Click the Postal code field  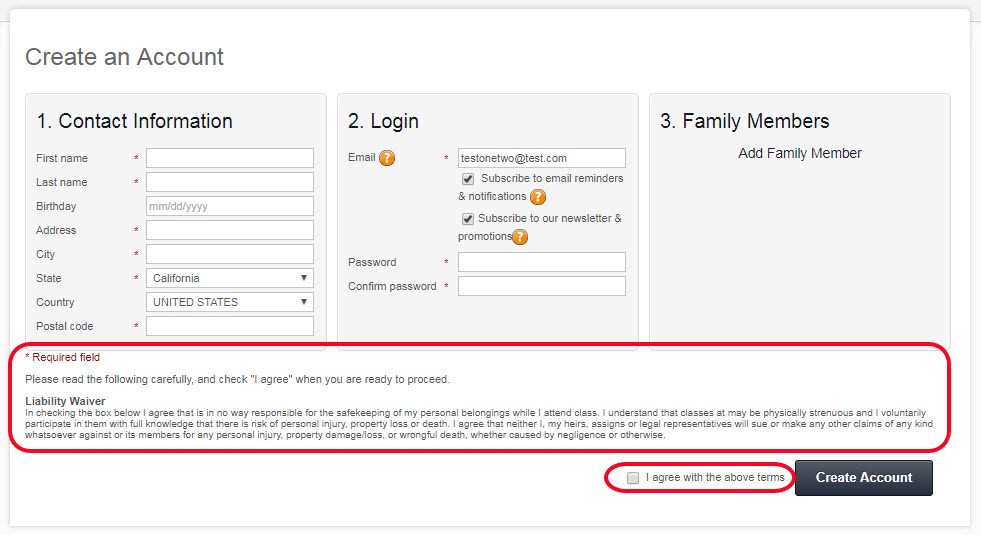(230, 326)
